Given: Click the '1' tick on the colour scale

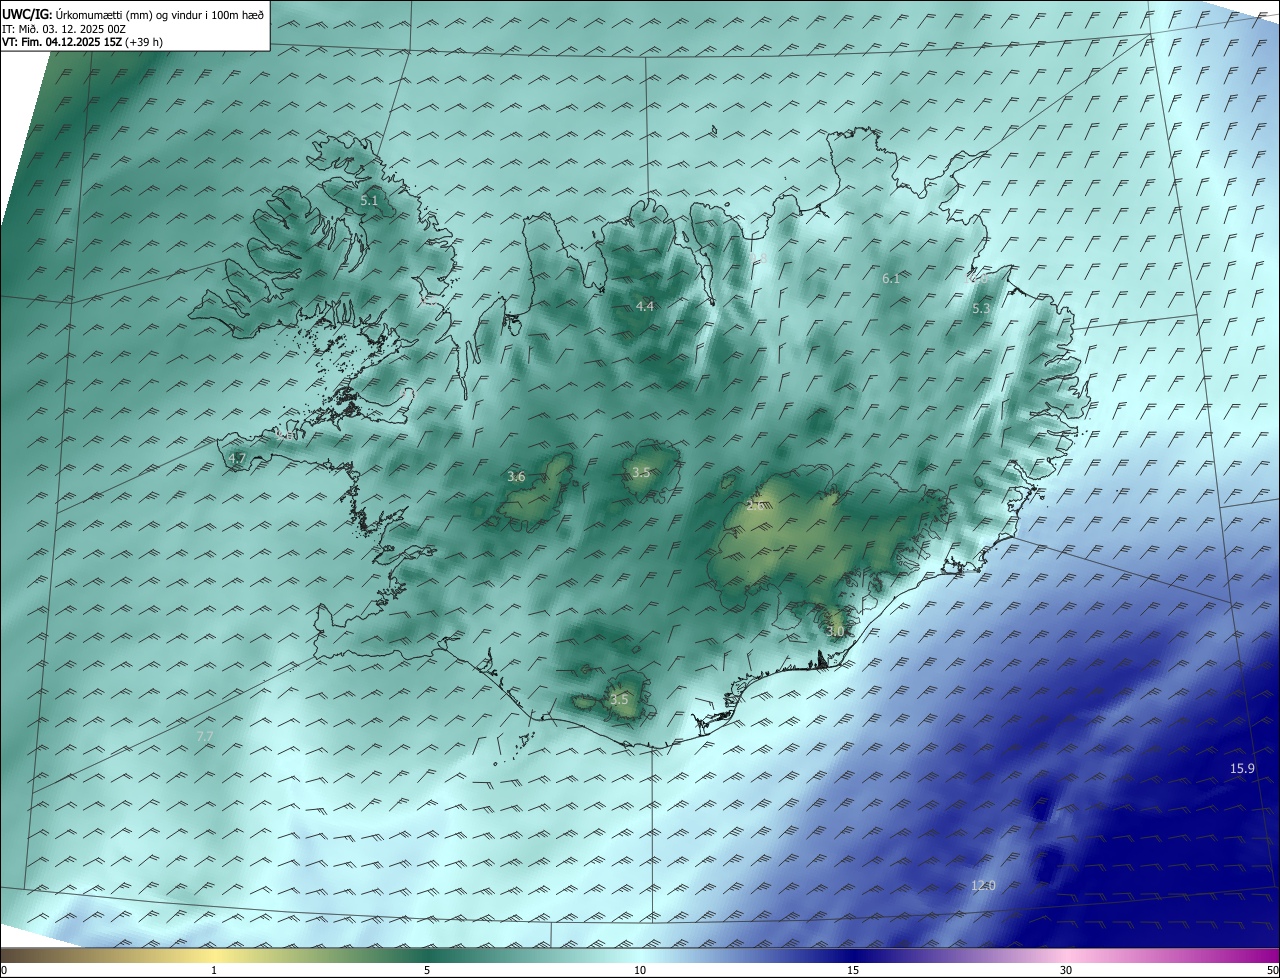Looking at the screenshot, I should coord(214,970).
